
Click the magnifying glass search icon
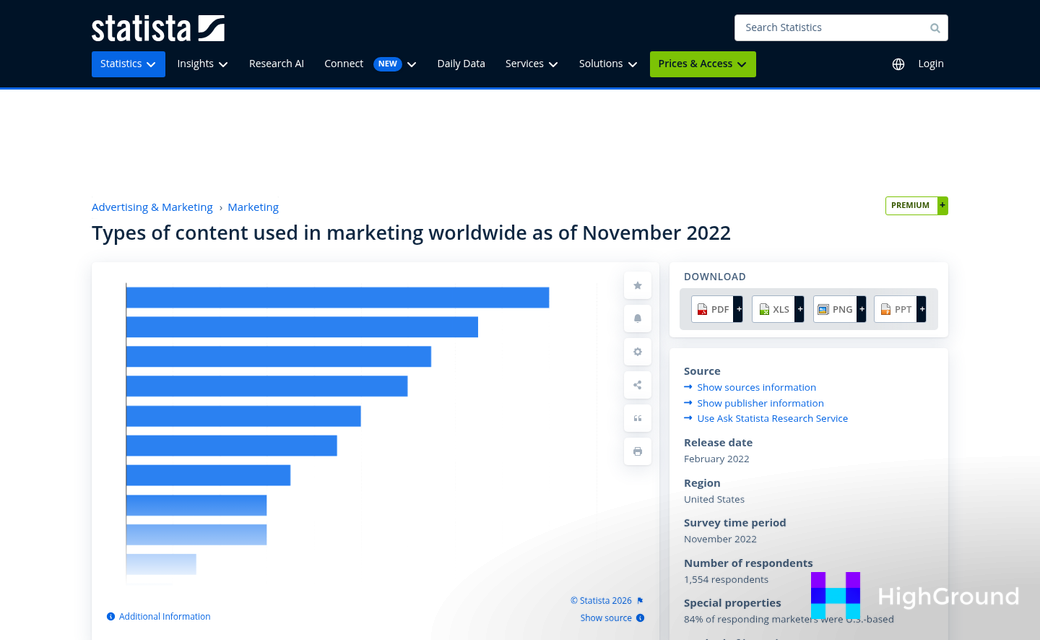tap(934, 27)
